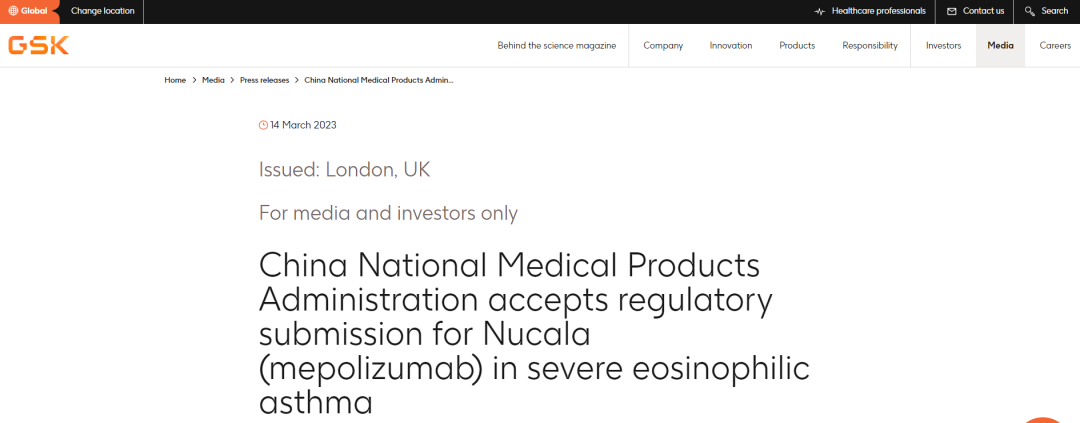Click the GSK logo
This screenshot has width=1080, height=423.
point(38,45)
